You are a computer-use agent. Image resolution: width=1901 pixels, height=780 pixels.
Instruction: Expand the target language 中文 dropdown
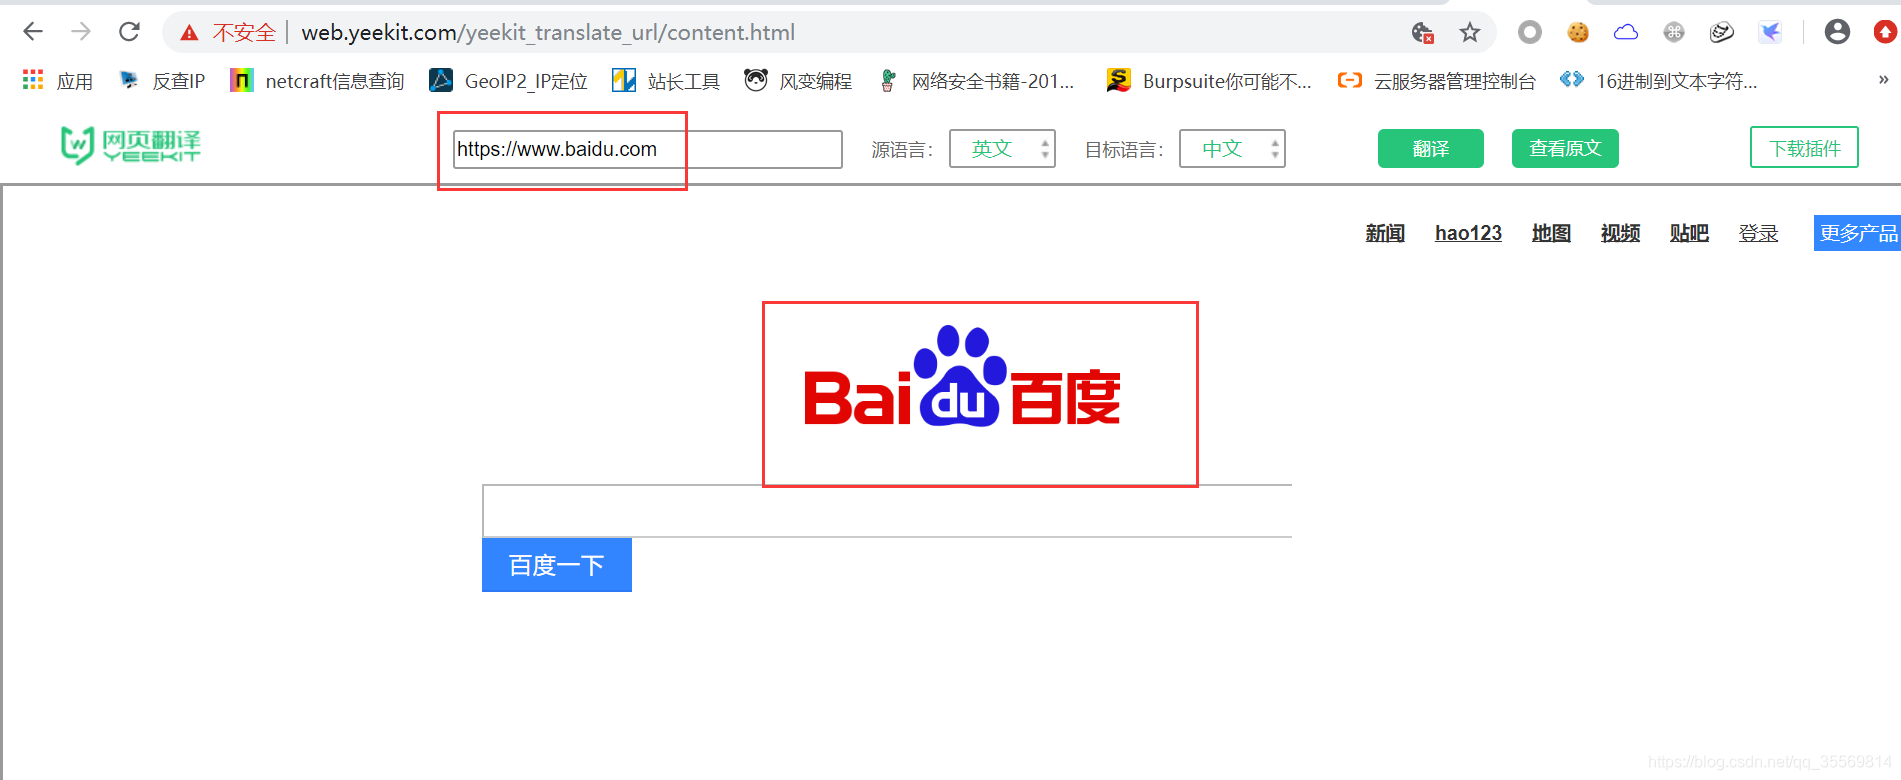point(1232,149)
